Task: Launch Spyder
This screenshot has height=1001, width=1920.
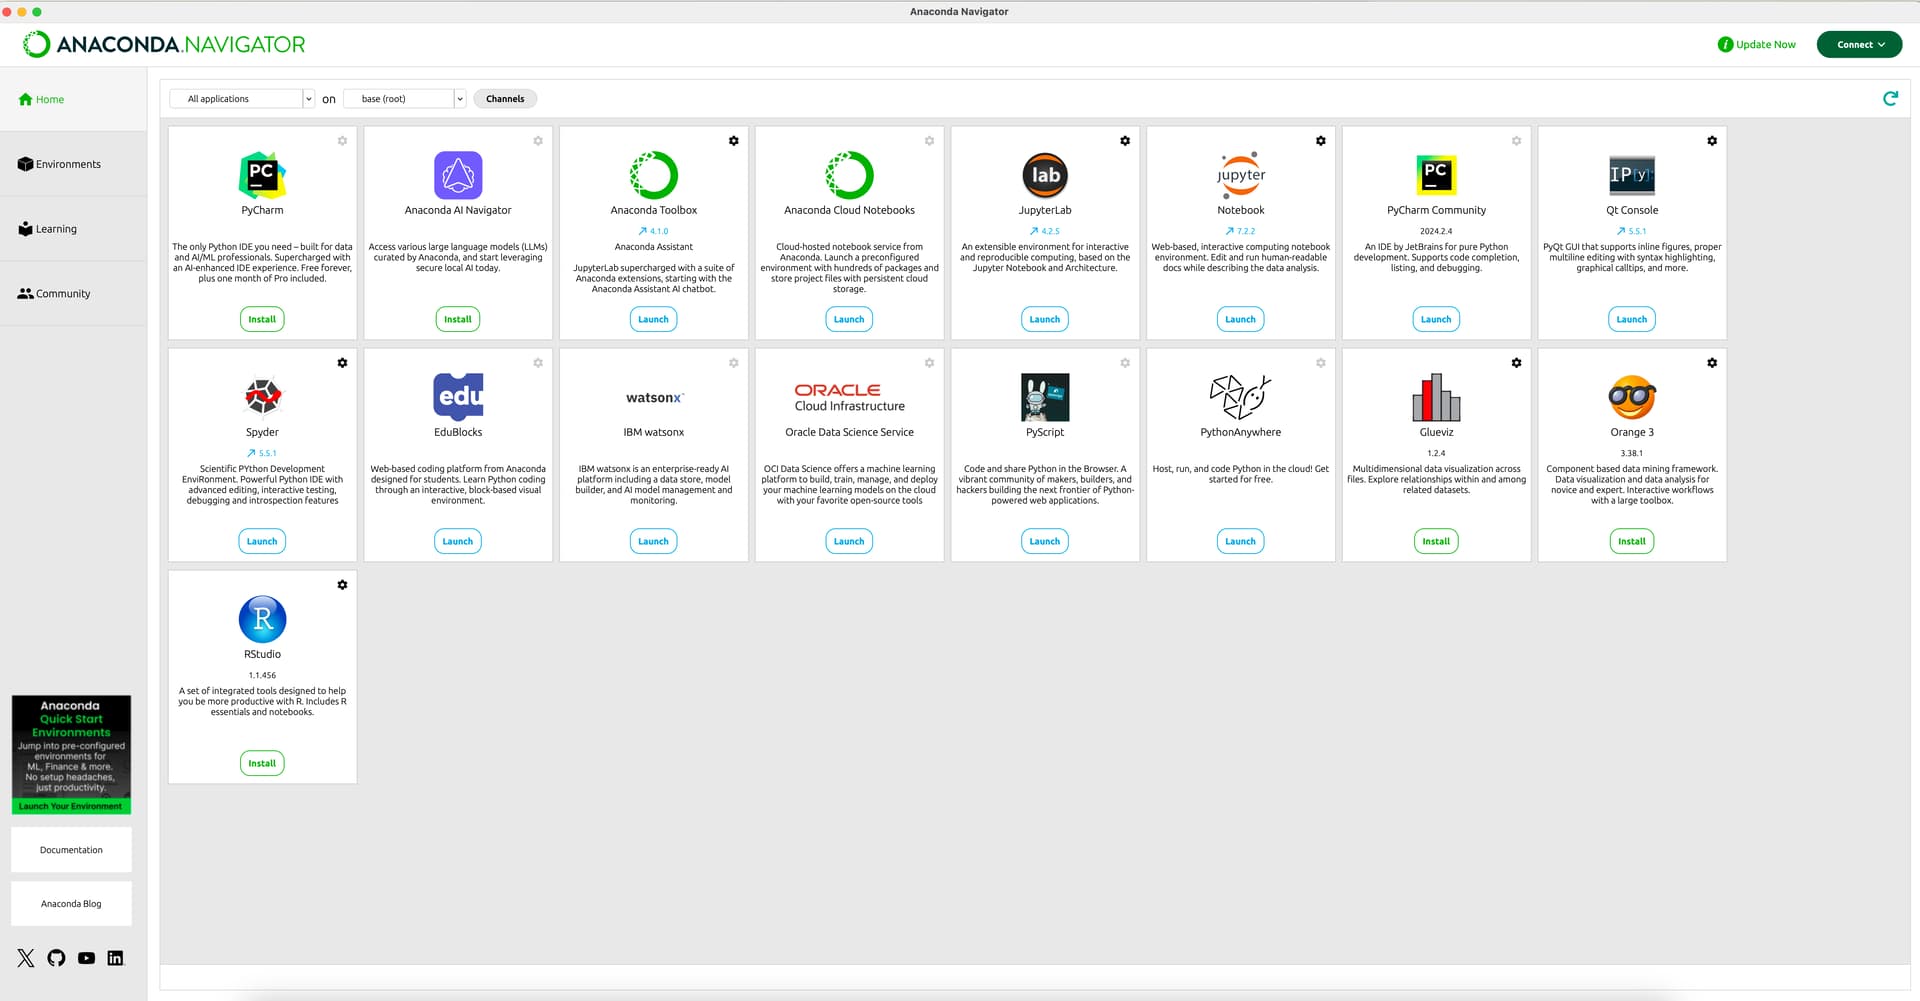Action: (262, 541)
